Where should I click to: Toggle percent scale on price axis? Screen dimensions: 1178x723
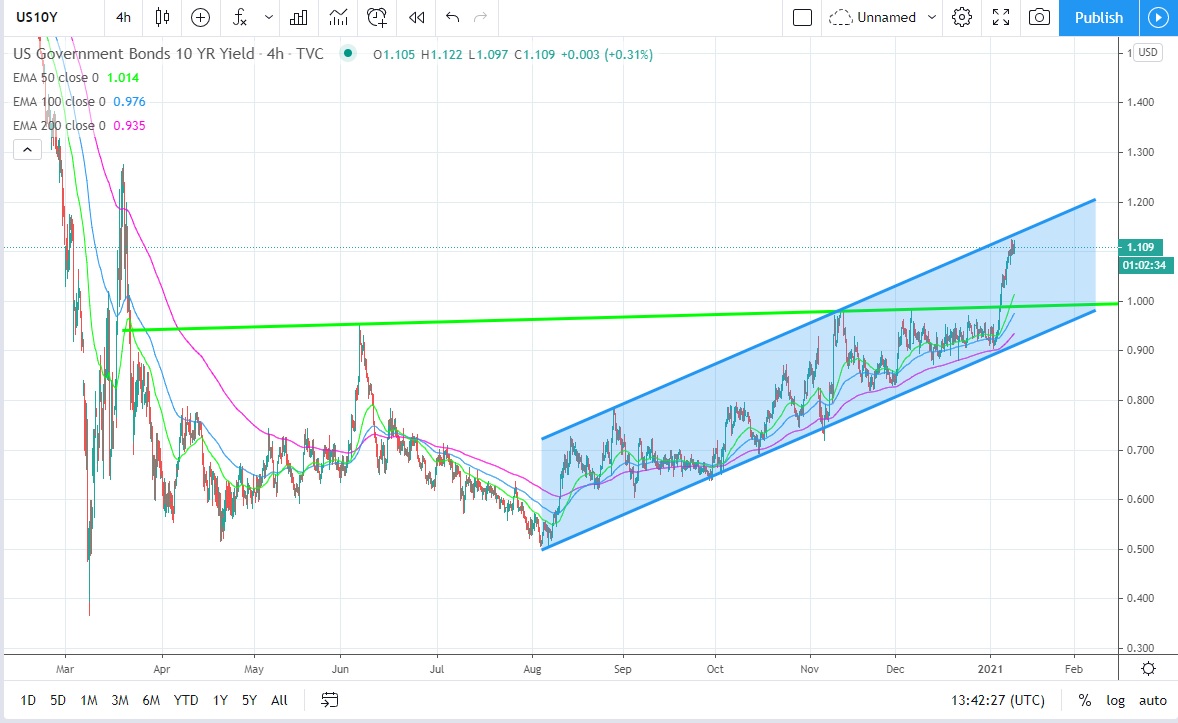(1085, 700)
